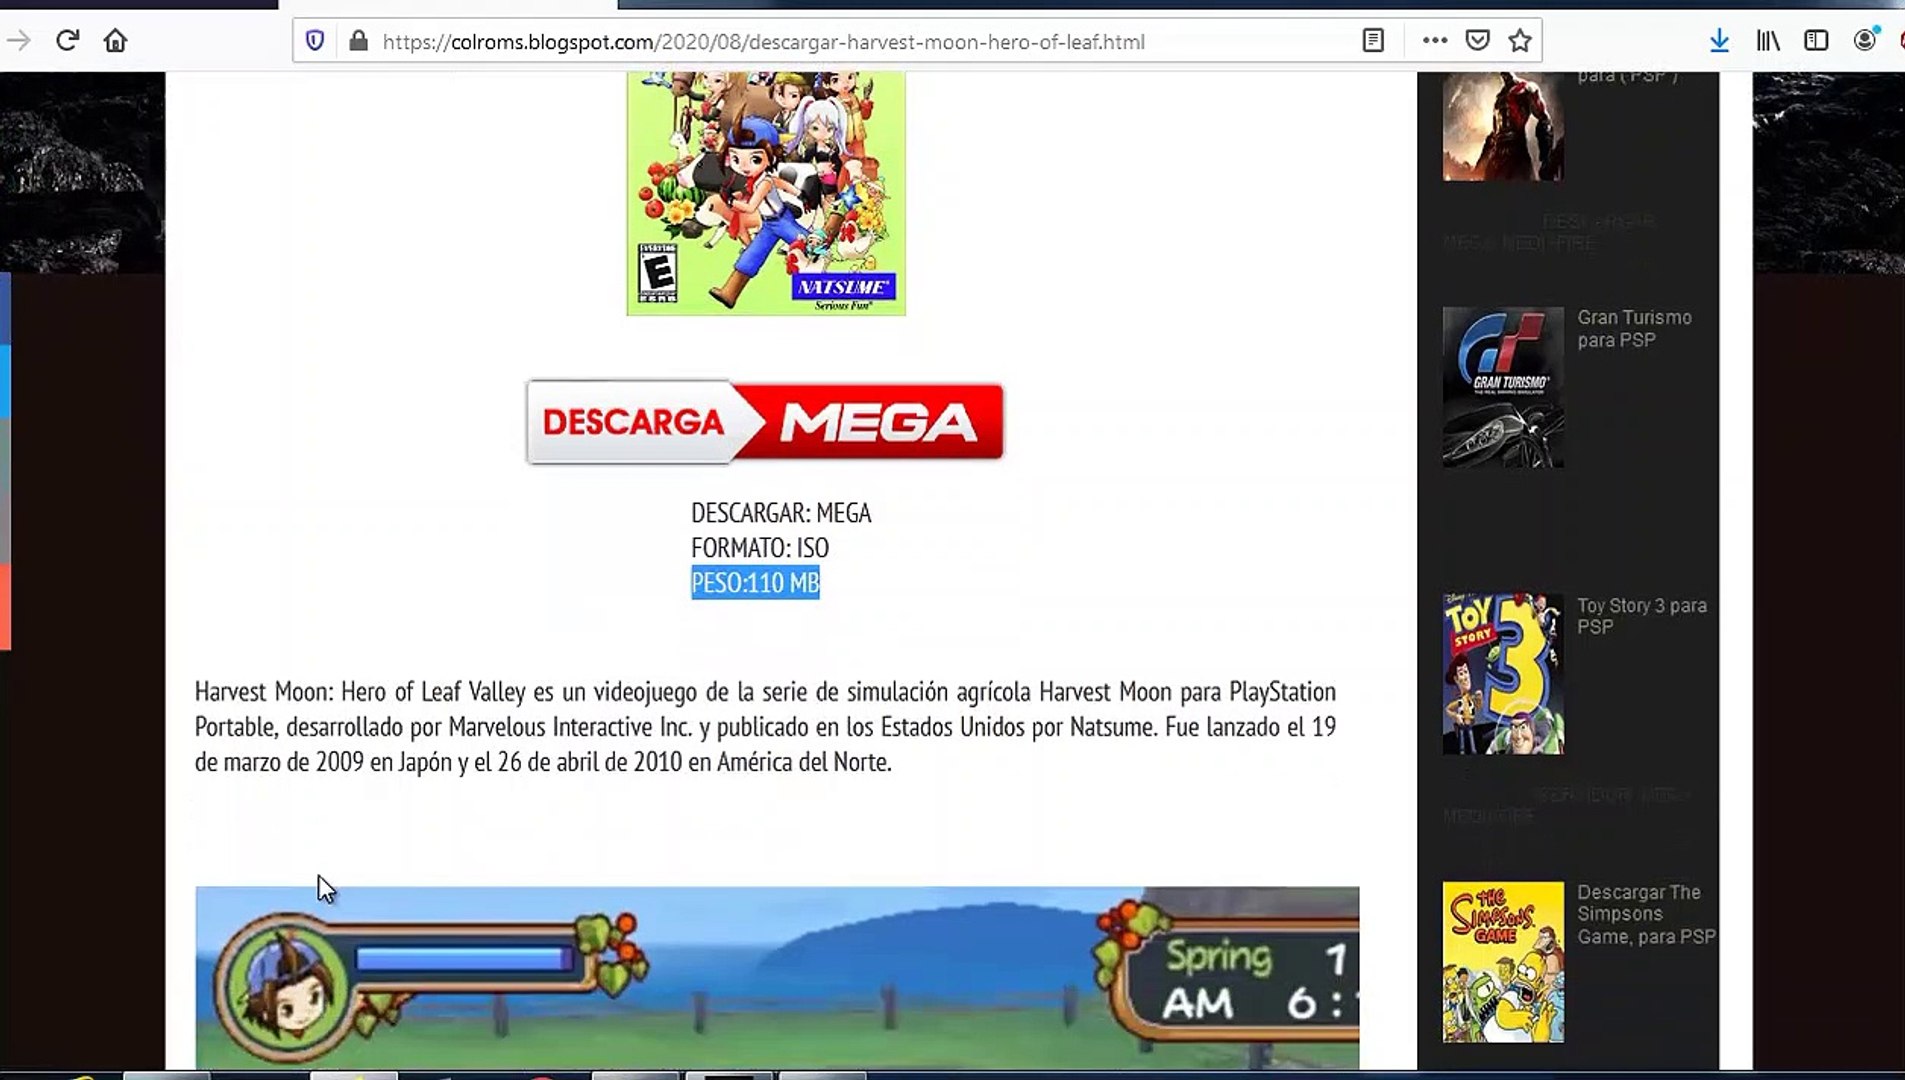Open the Gran Turismo thumbnail
Screen dimensions: 1905x1080
click(1503, 387)
